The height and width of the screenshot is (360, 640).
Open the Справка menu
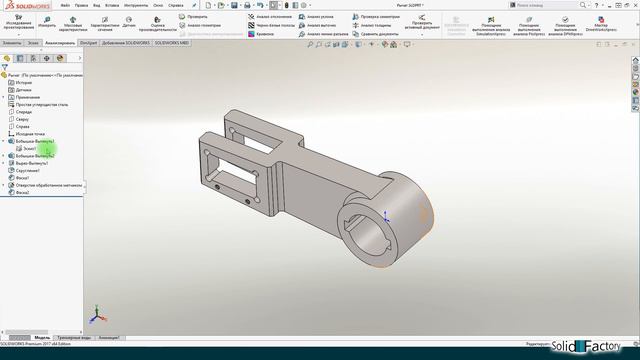176,5
